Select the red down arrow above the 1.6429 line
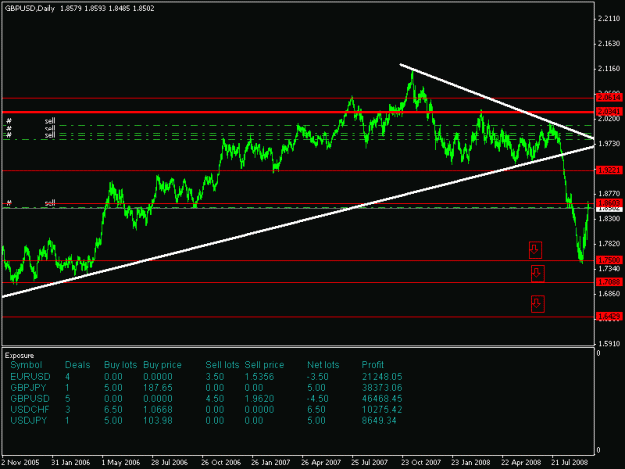This screenshot has height=469, width=625. tap(537, 304)
